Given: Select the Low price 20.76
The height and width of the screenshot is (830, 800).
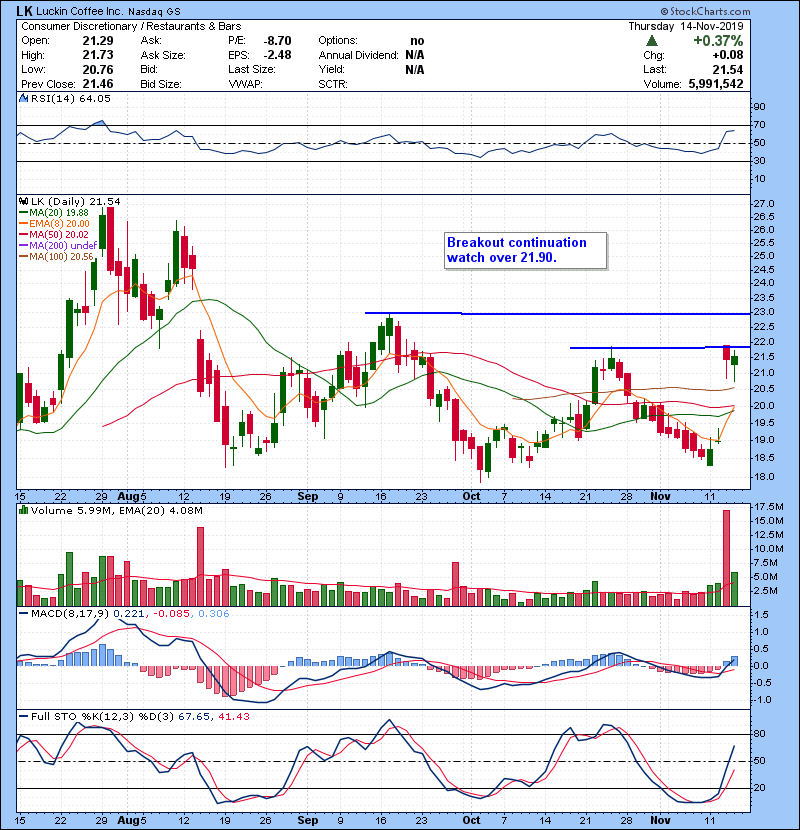Looking at the screenshot, I should (97, 69).
